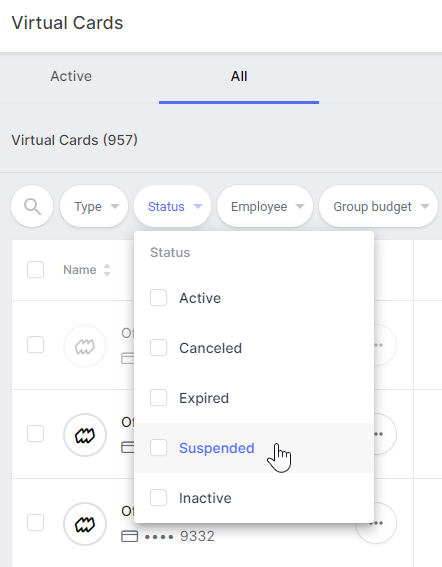Click the card logo avatar in second row

pos(85,435)
